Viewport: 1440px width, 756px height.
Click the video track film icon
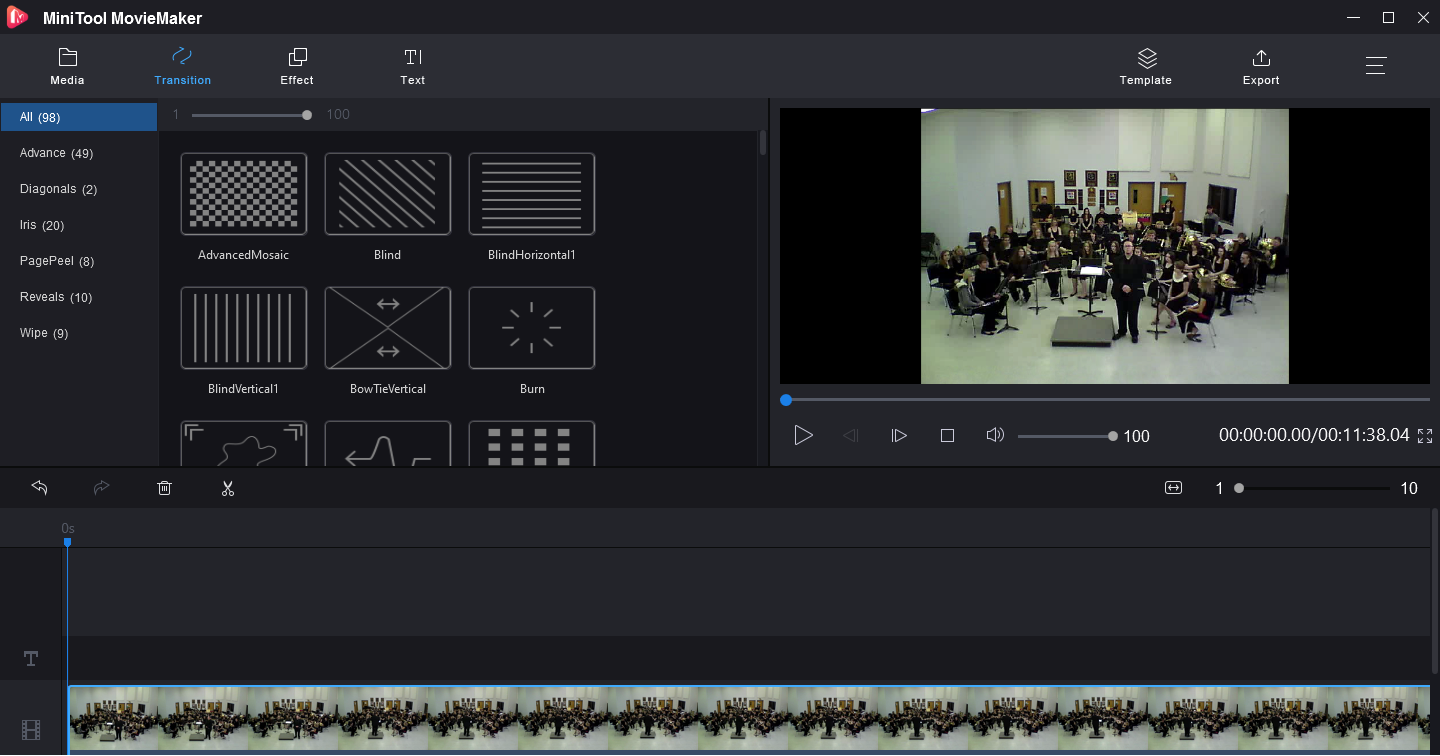[x=31, y=731]
